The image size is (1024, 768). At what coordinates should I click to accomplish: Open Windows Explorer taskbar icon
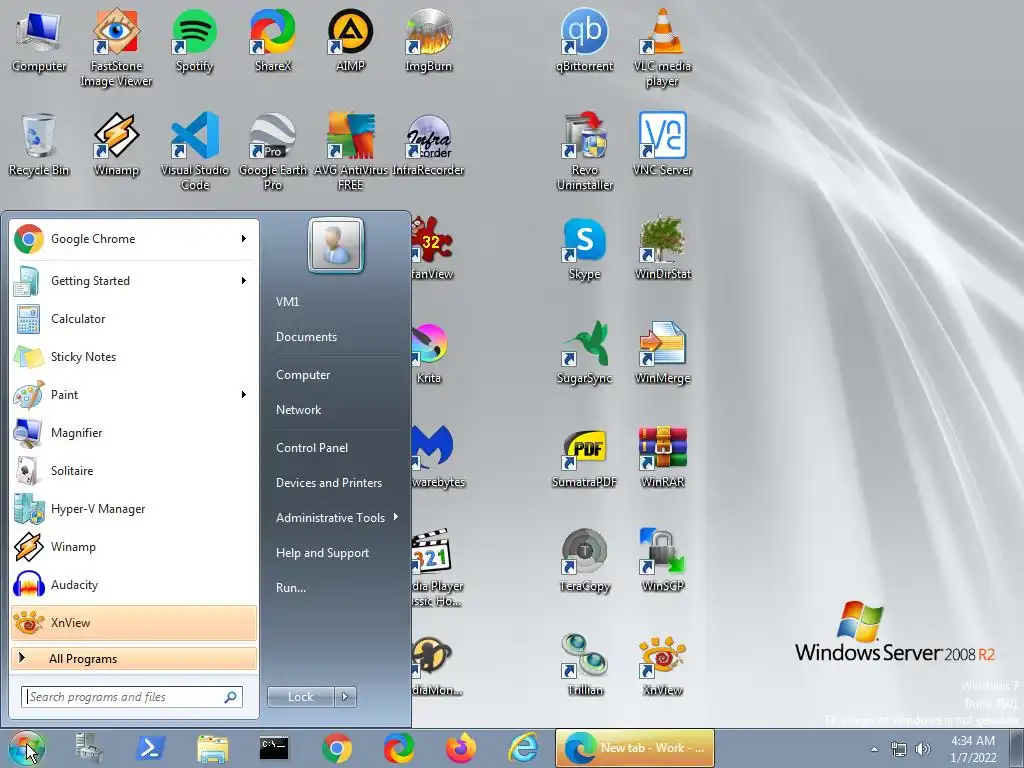point(212,748)
